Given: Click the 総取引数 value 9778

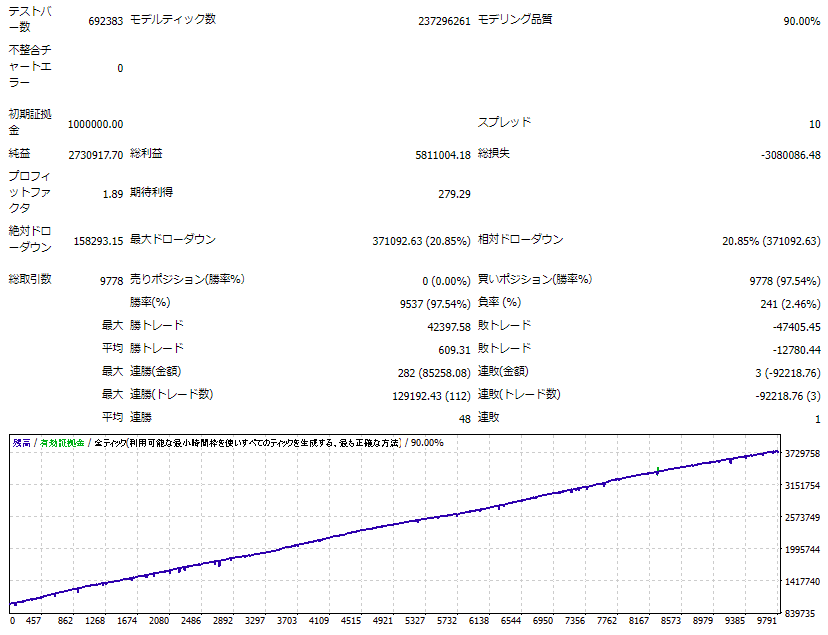Looking at the screenshot, I should 111,281.
